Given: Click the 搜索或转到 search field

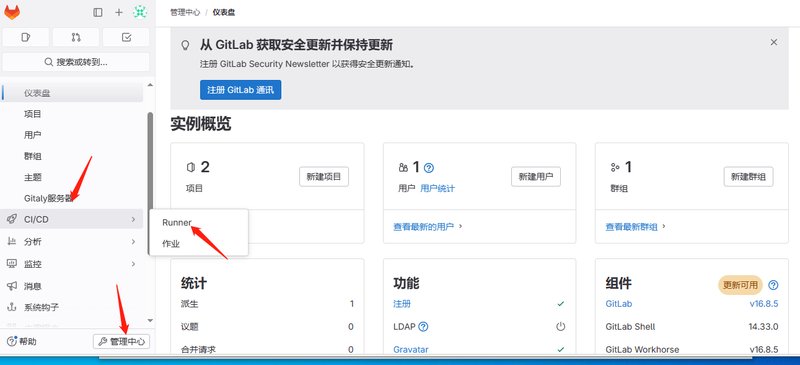Looking at the screenshot, I should (76, 62).
